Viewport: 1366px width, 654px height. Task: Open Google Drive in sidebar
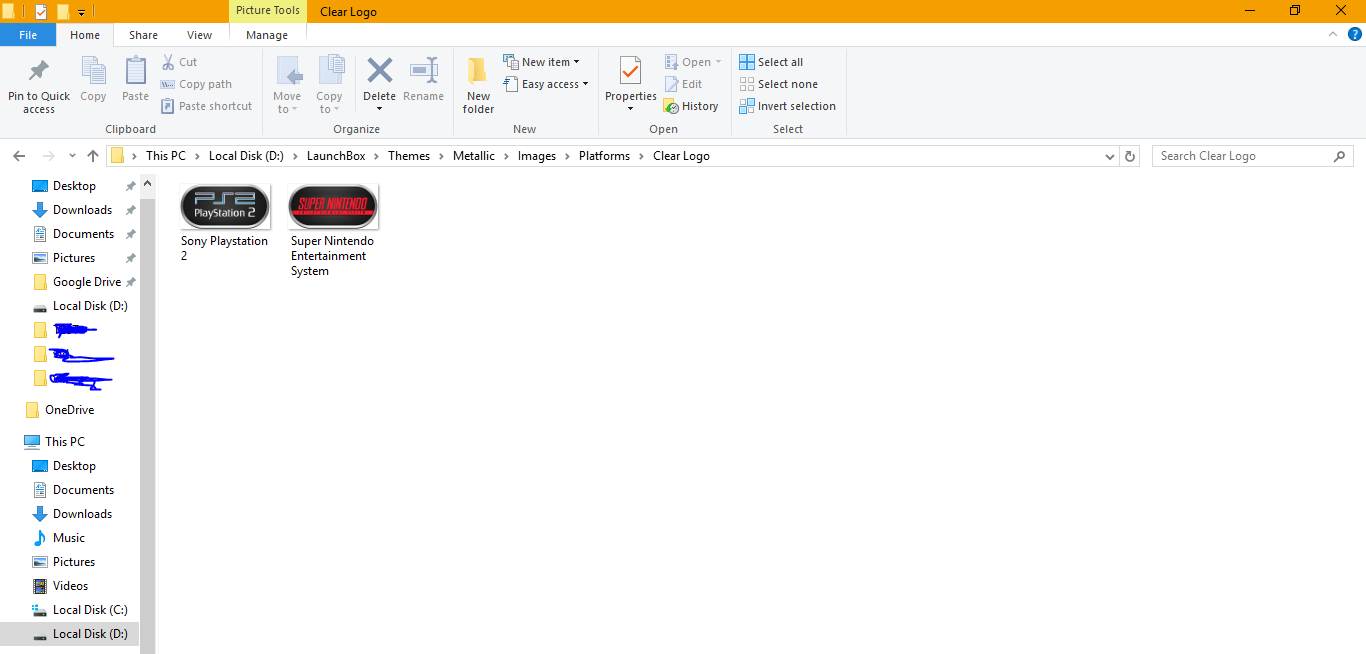coord(87,282)
